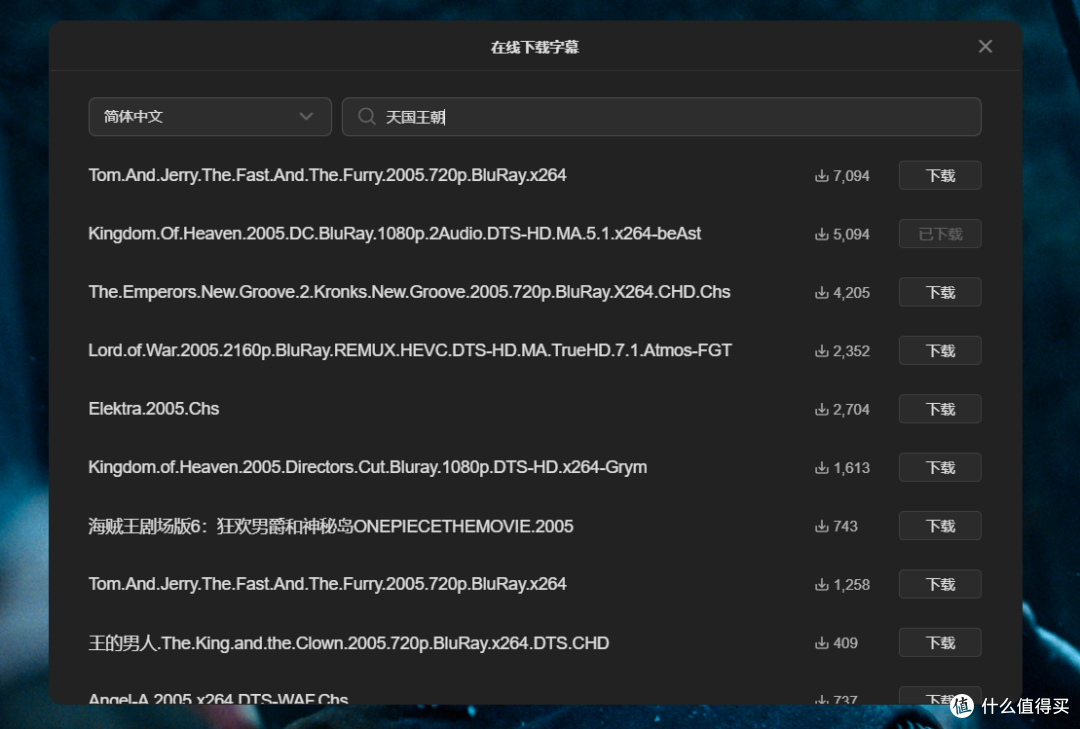Click the 1,613 download count
1080x729 pixels.
click(851, 468)
